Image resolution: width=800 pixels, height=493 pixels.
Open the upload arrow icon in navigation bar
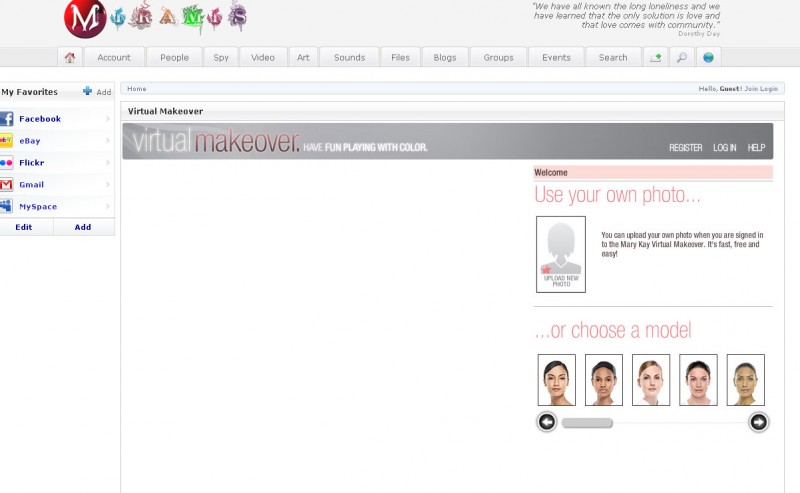click(656, 58)
